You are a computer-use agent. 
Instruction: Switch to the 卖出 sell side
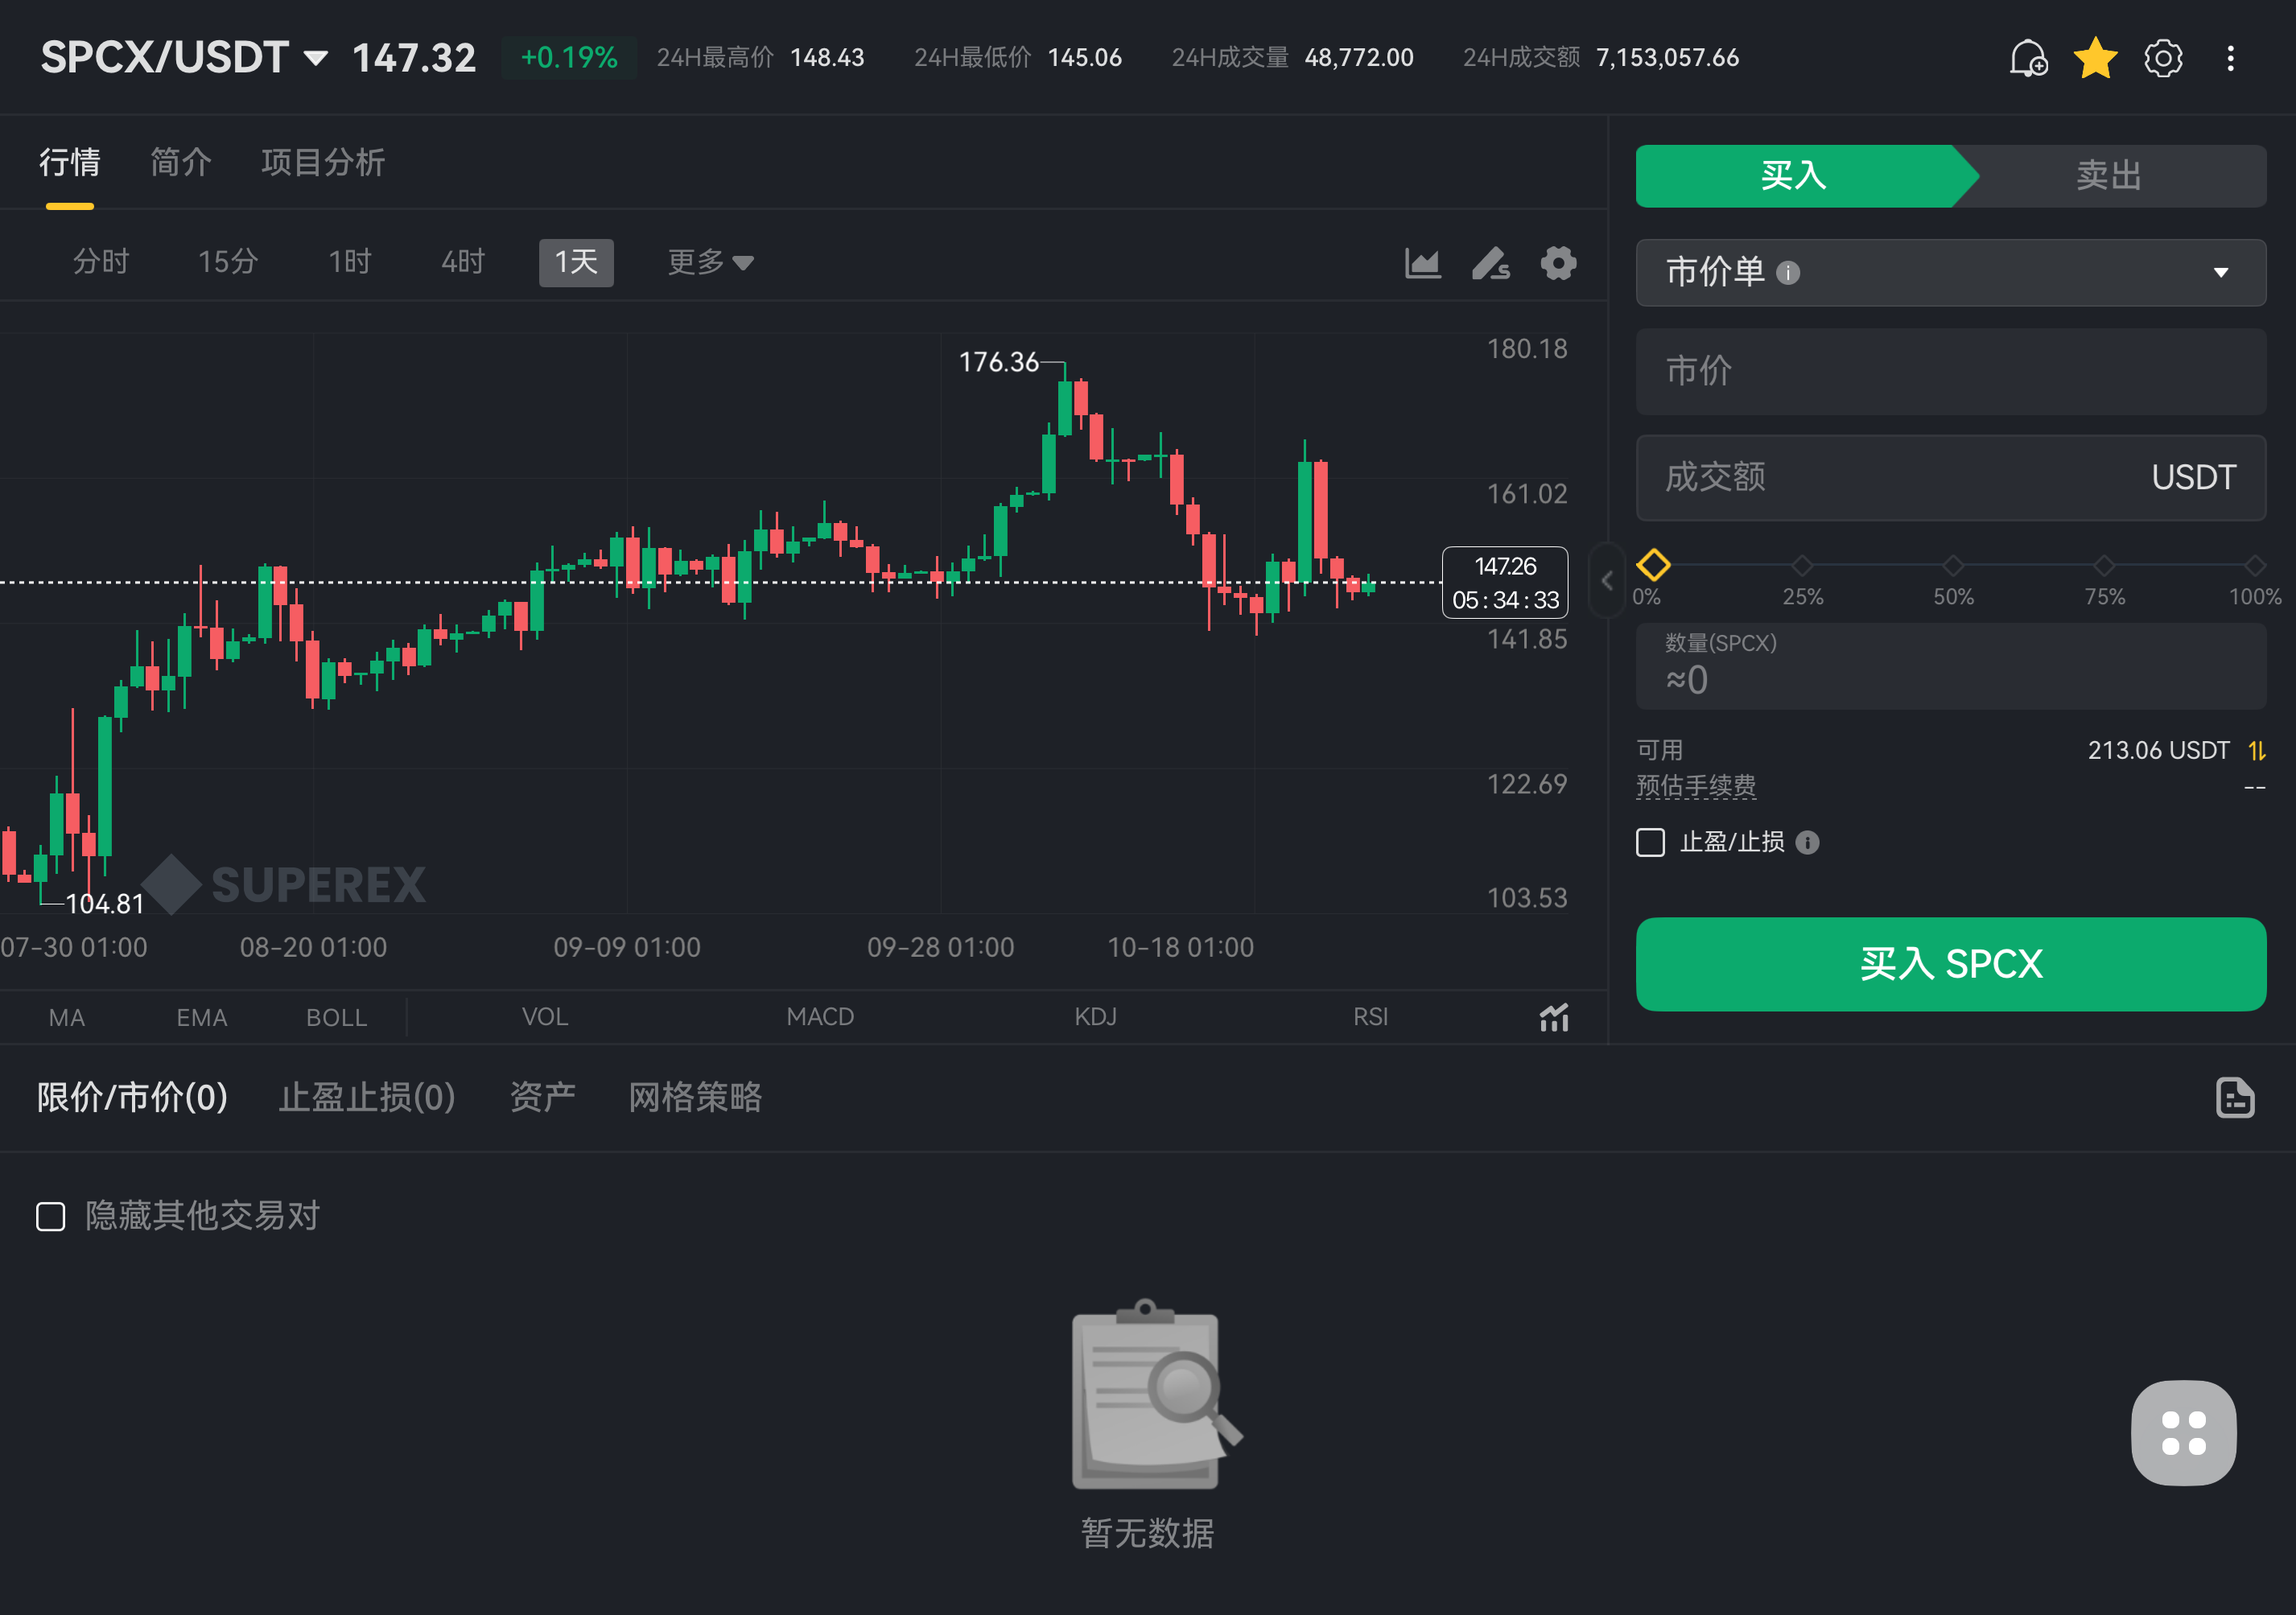(2109, 176)
